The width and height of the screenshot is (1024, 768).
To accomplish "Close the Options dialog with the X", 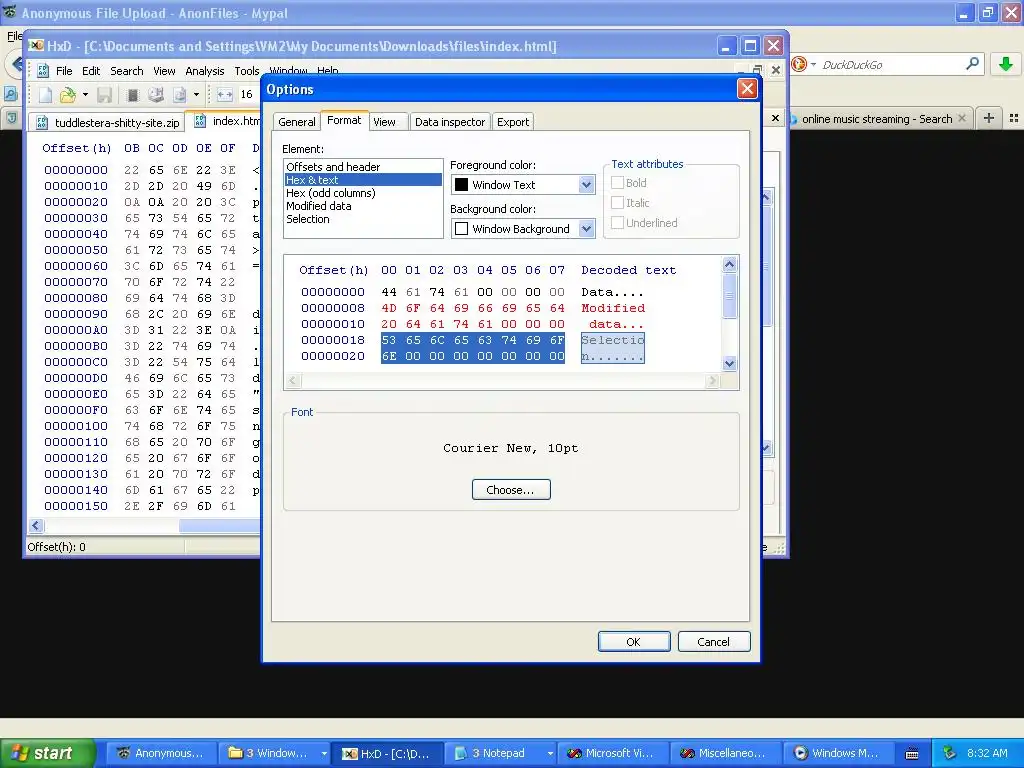I will pos(747,89).
